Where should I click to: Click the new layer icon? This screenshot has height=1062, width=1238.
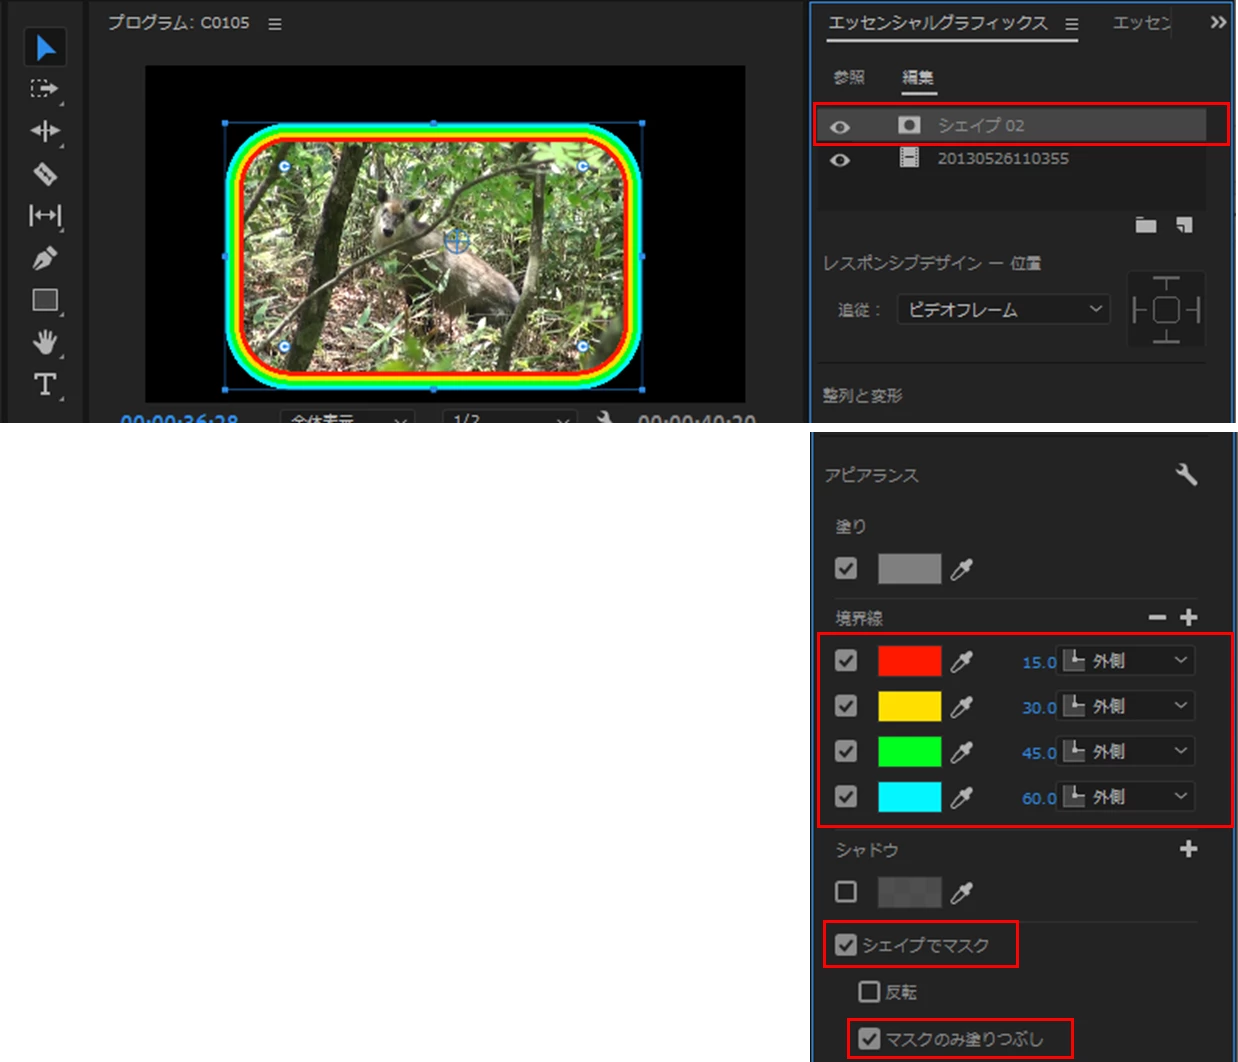1184,225
